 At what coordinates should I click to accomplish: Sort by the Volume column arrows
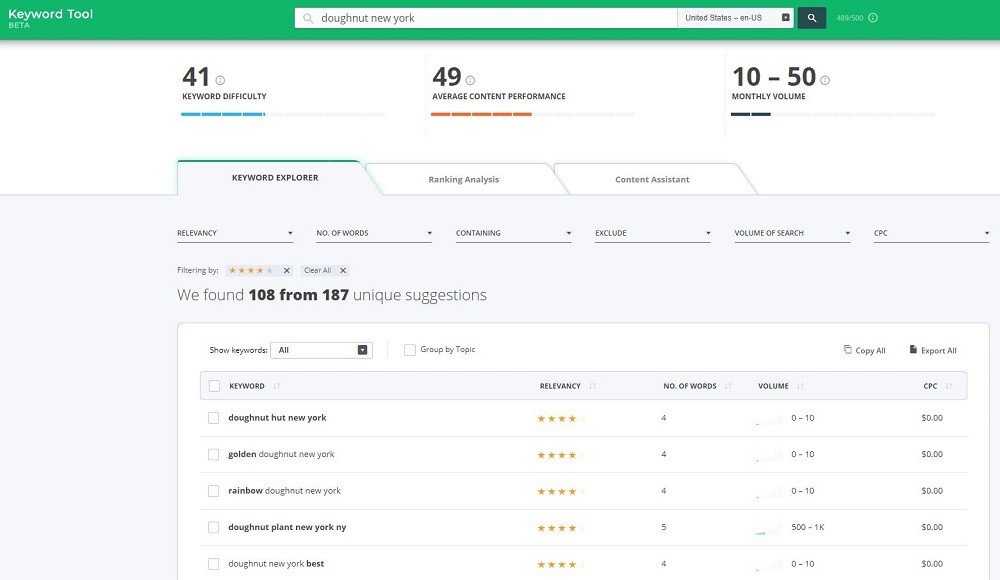(x=800, y=386)
